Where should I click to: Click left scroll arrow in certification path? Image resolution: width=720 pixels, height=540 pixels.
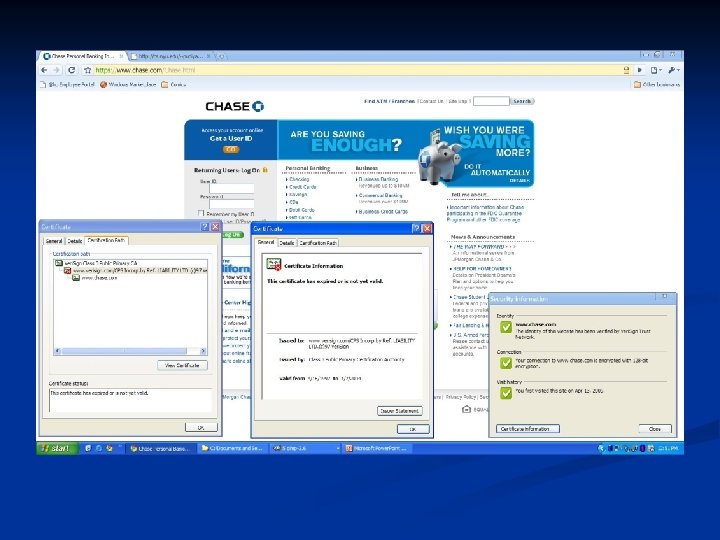pos(57,351)
